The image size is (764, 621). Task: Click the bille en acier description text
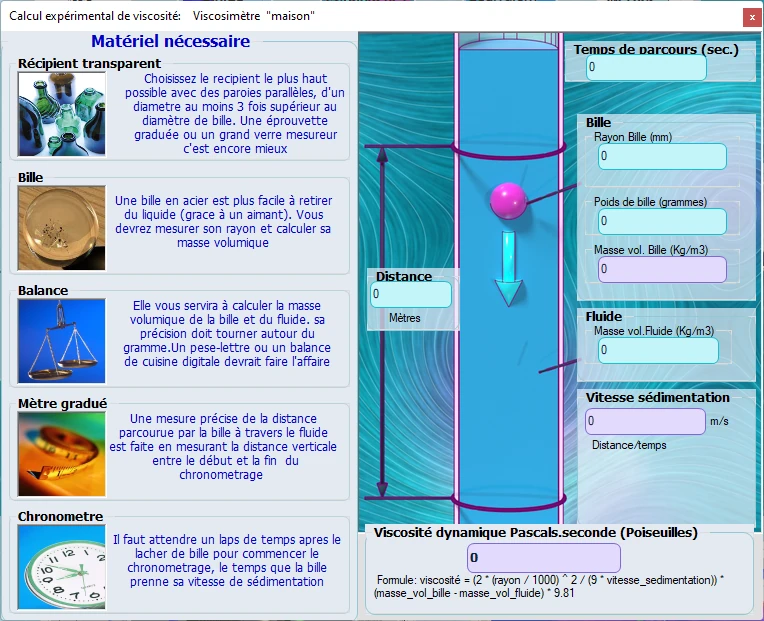pyautogui.click(x=223, y=222)
